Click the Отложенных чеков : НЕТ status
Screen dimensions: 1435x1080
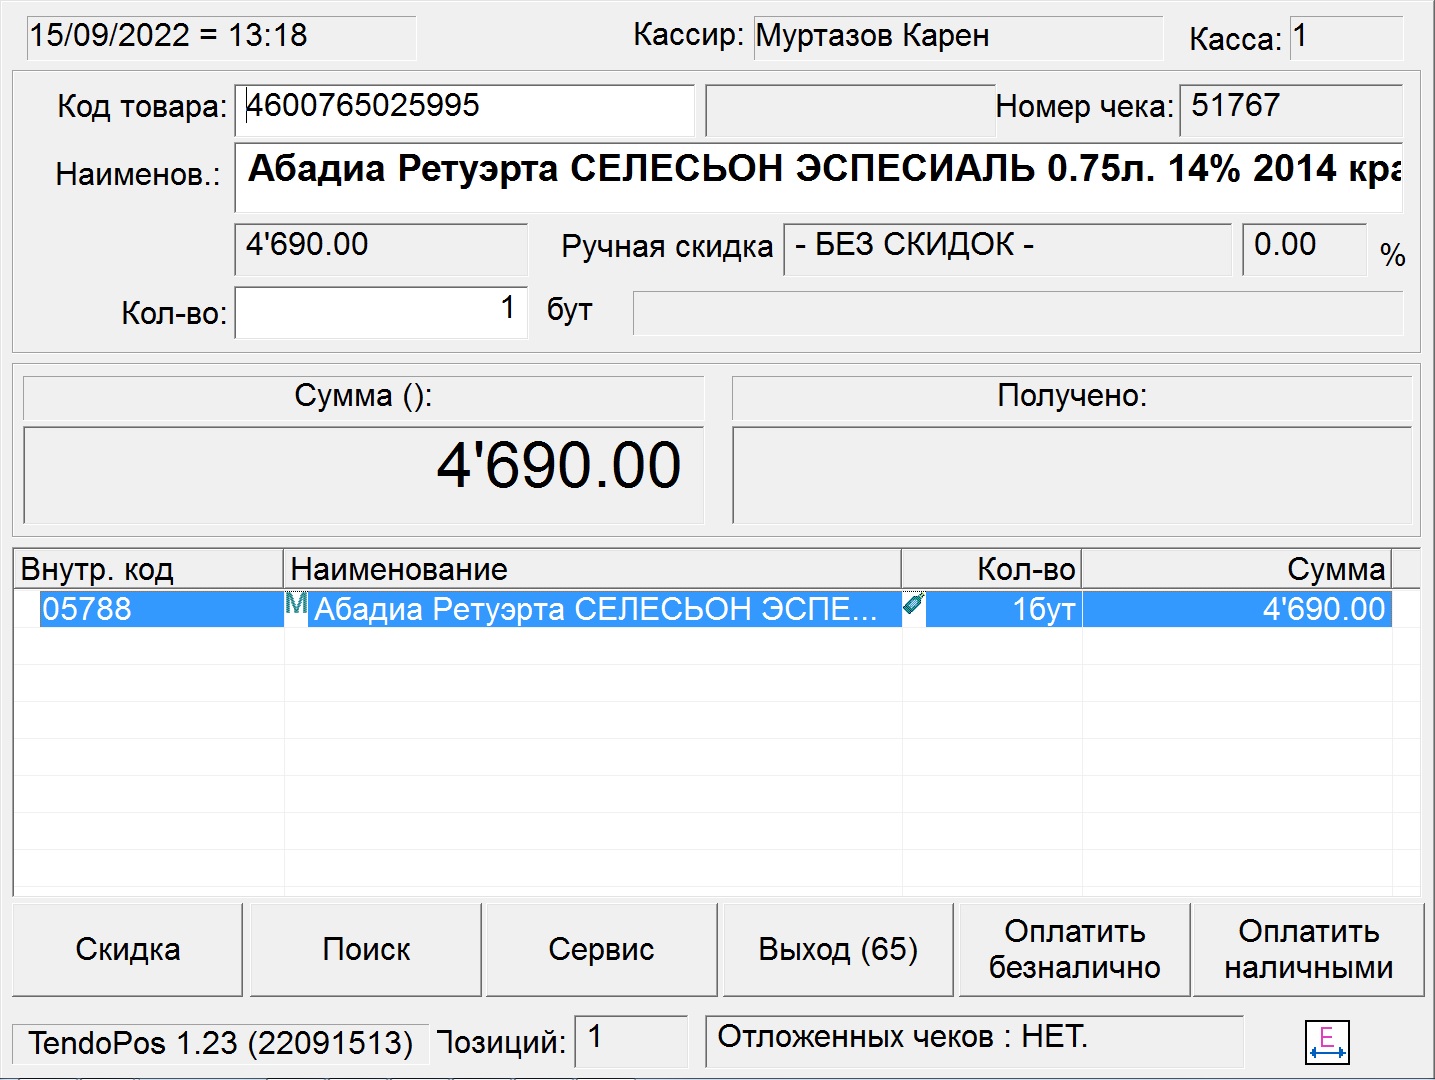pos(975,1041)
